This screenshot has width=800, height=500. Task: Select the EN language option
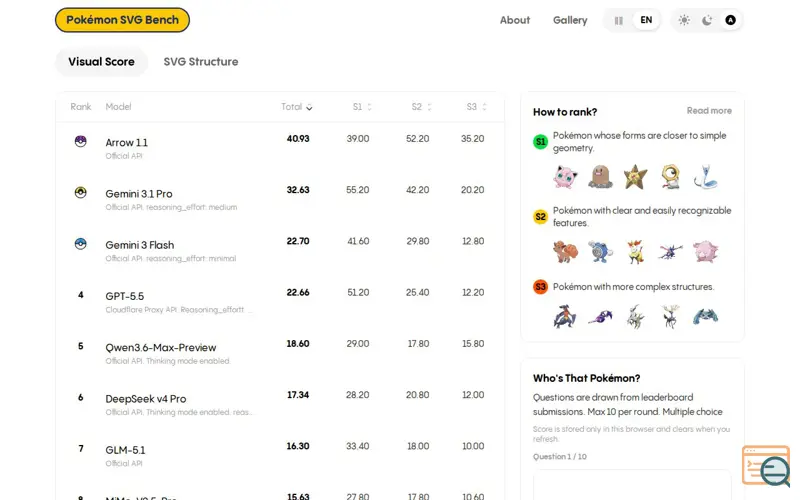tap(646, 20)
